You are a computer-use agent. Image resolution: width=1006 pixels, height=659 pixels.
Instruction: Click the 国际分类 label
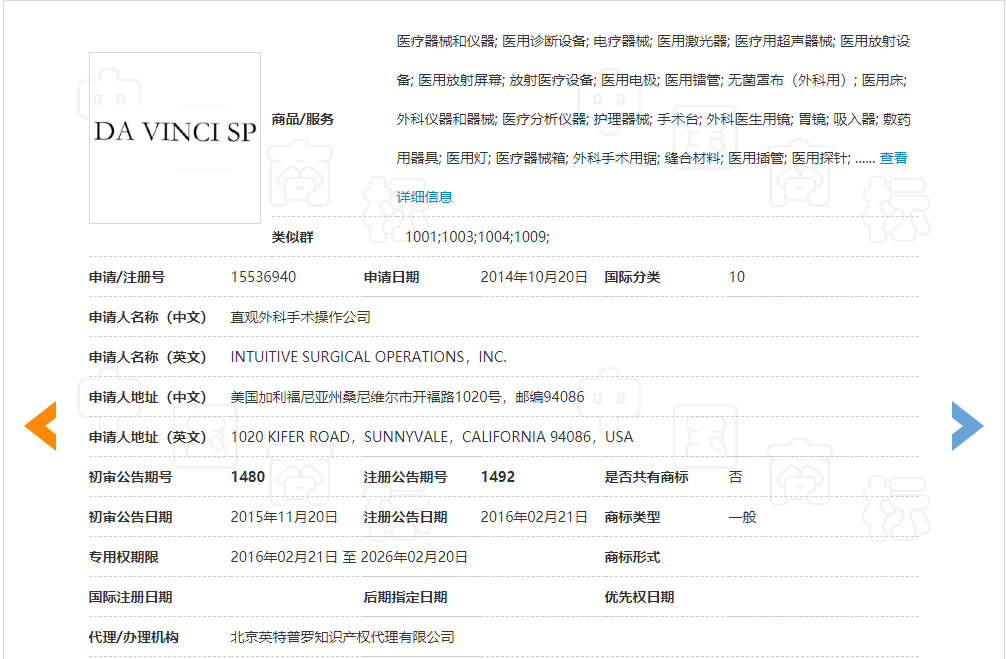tap(632, 277)
